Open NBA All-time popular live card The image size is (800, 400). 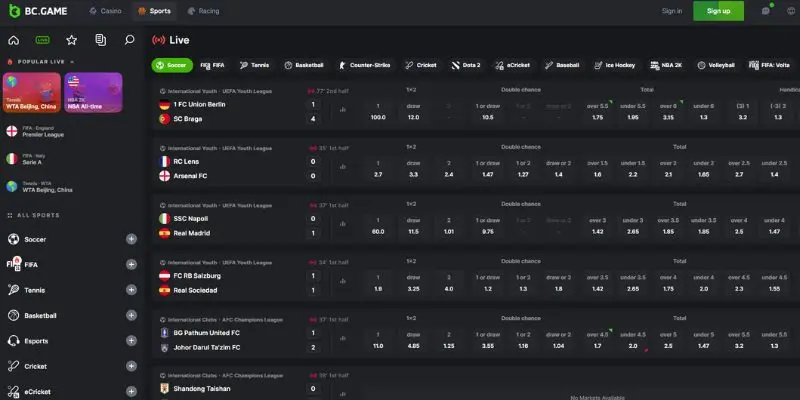[93, 92]
